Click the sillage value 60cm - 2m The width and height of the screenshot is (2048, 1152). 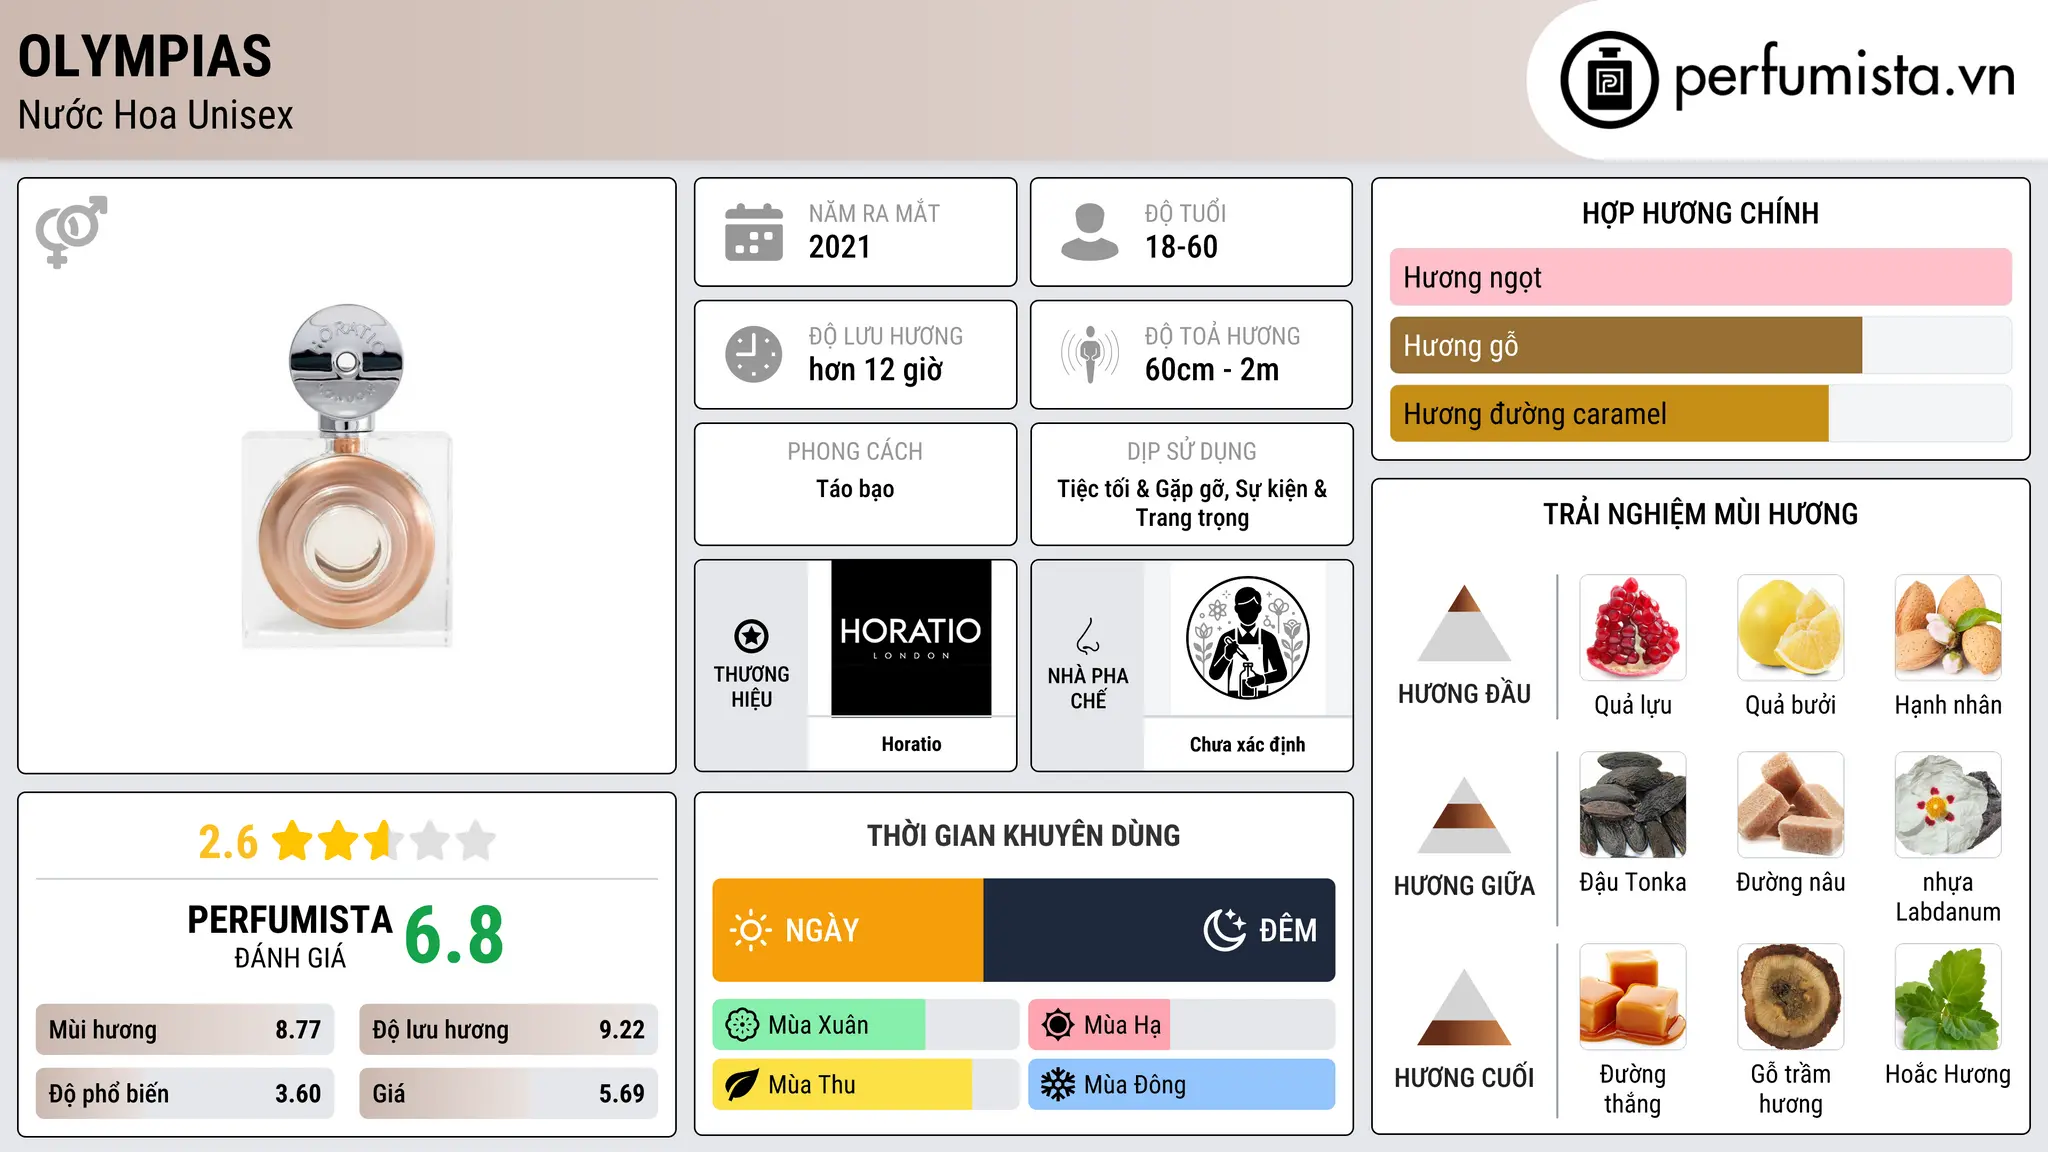1212,370
